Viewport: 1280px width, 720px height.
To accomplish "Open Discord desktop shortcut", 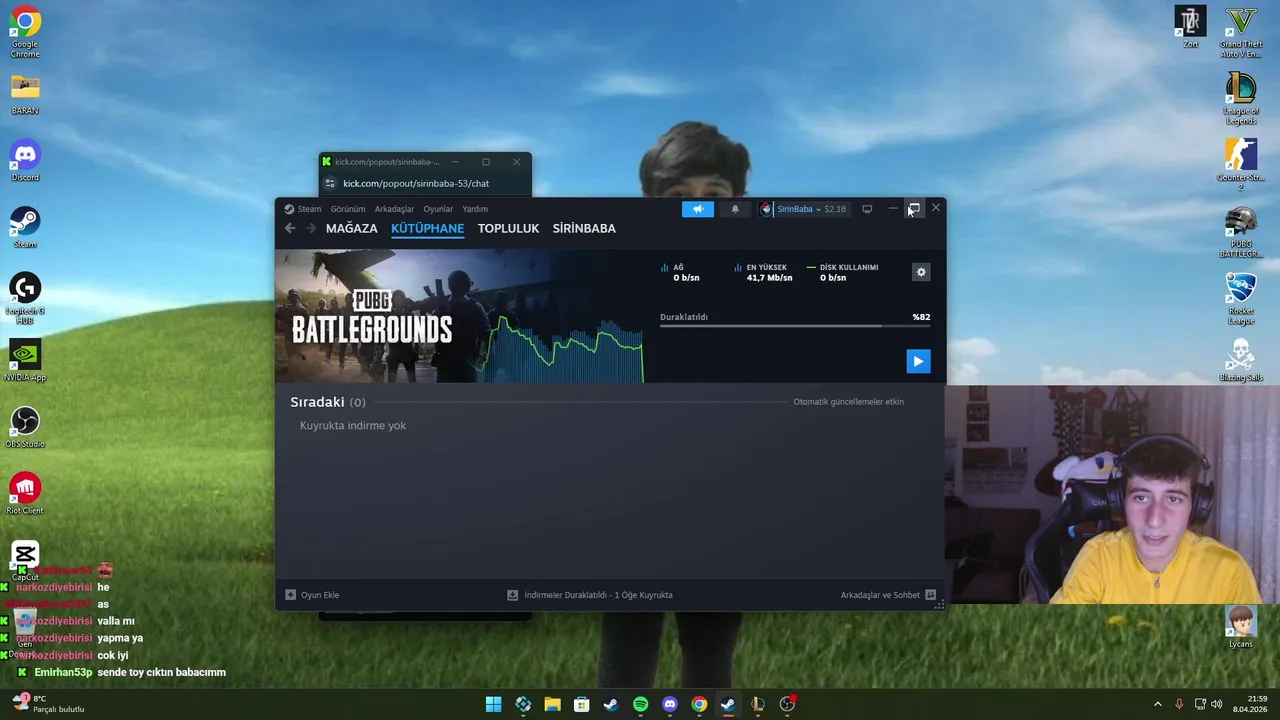I will point(25,162).
